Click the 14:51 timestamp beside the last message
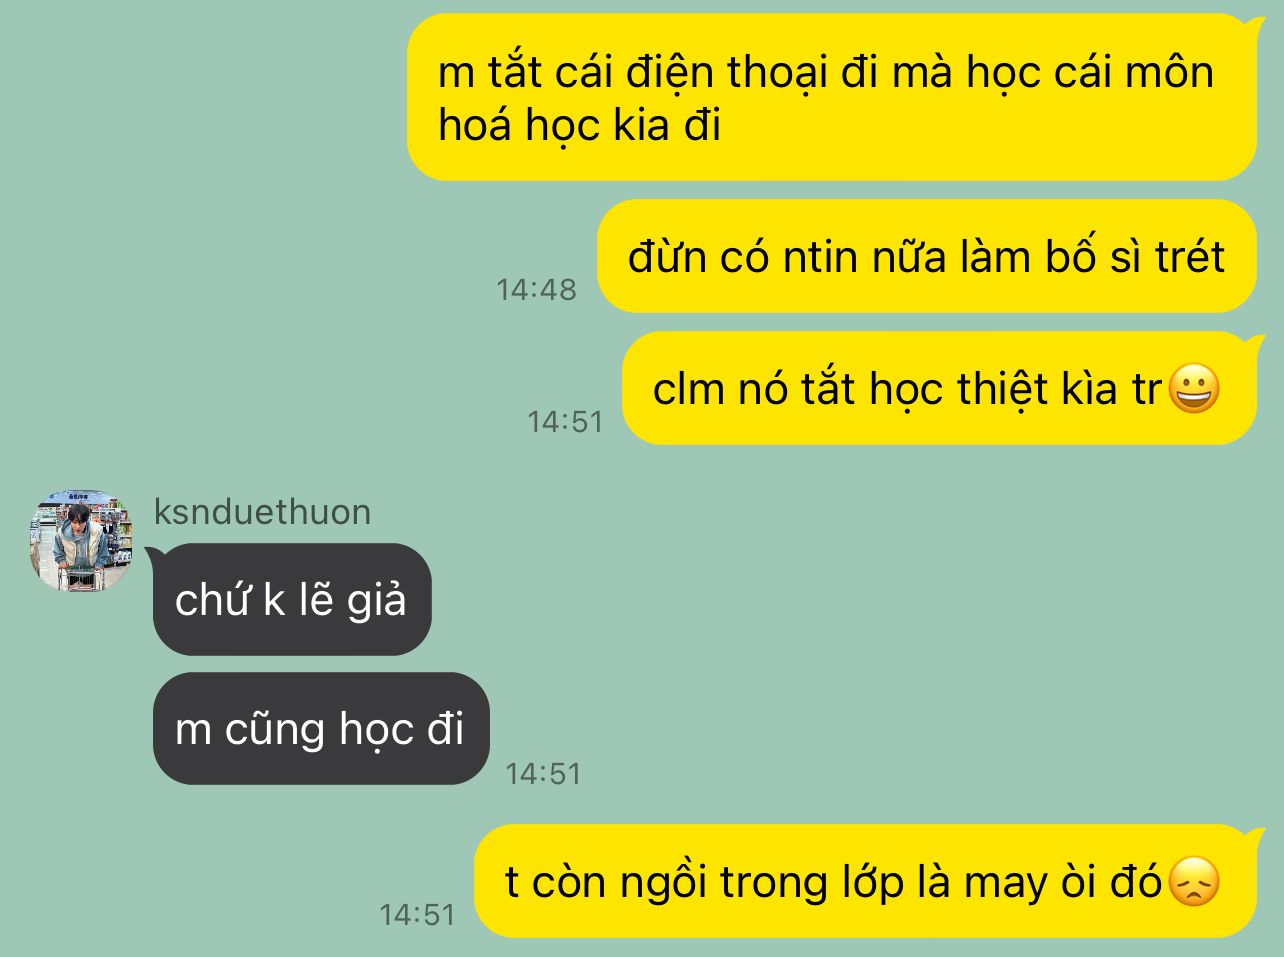Screen dimensions: 1284x957 [417, 915]
